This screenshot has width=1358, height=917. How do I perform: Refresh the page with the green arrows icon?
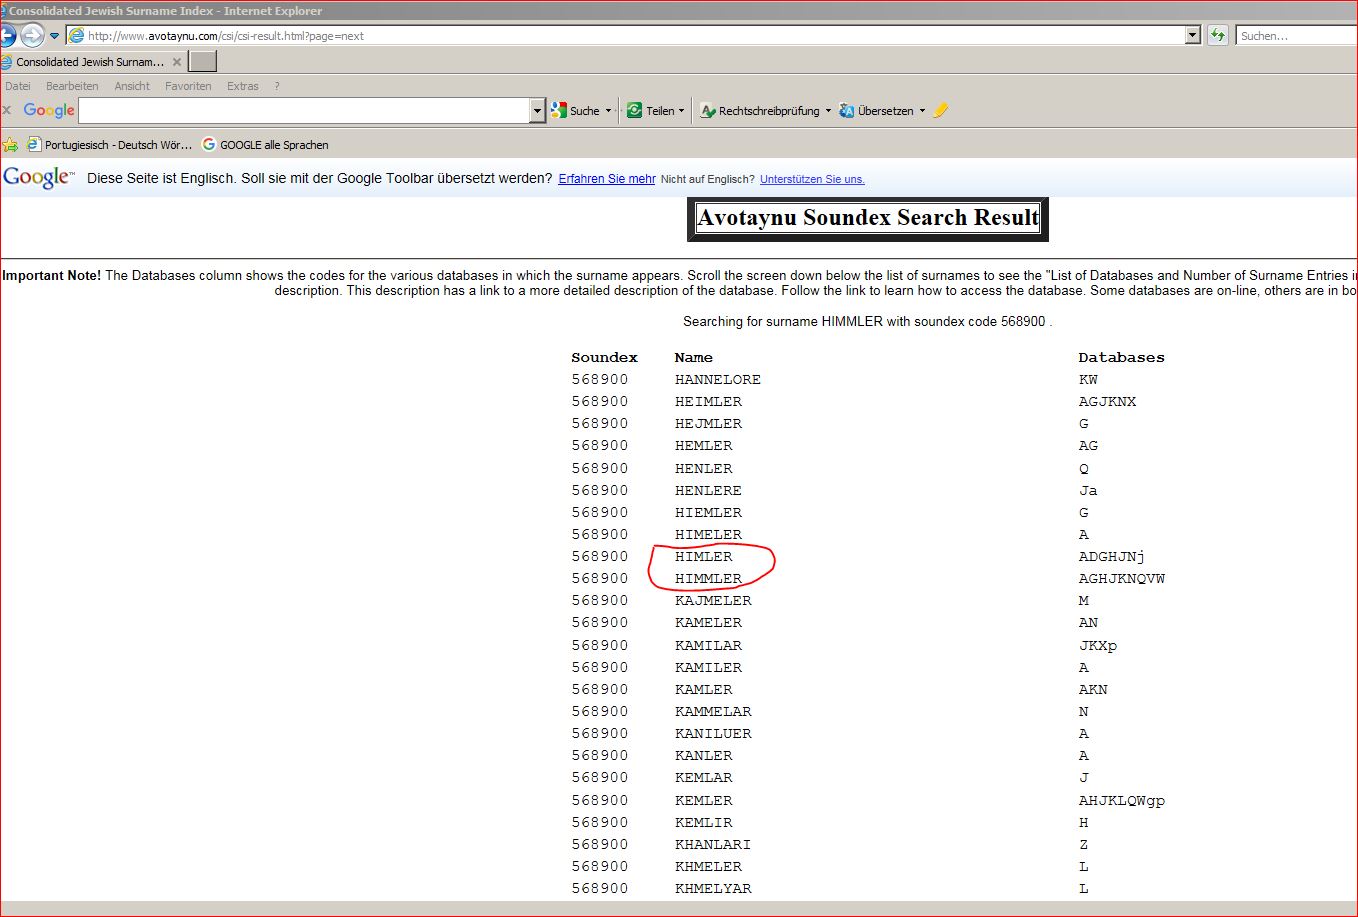tap(1217, 35)
